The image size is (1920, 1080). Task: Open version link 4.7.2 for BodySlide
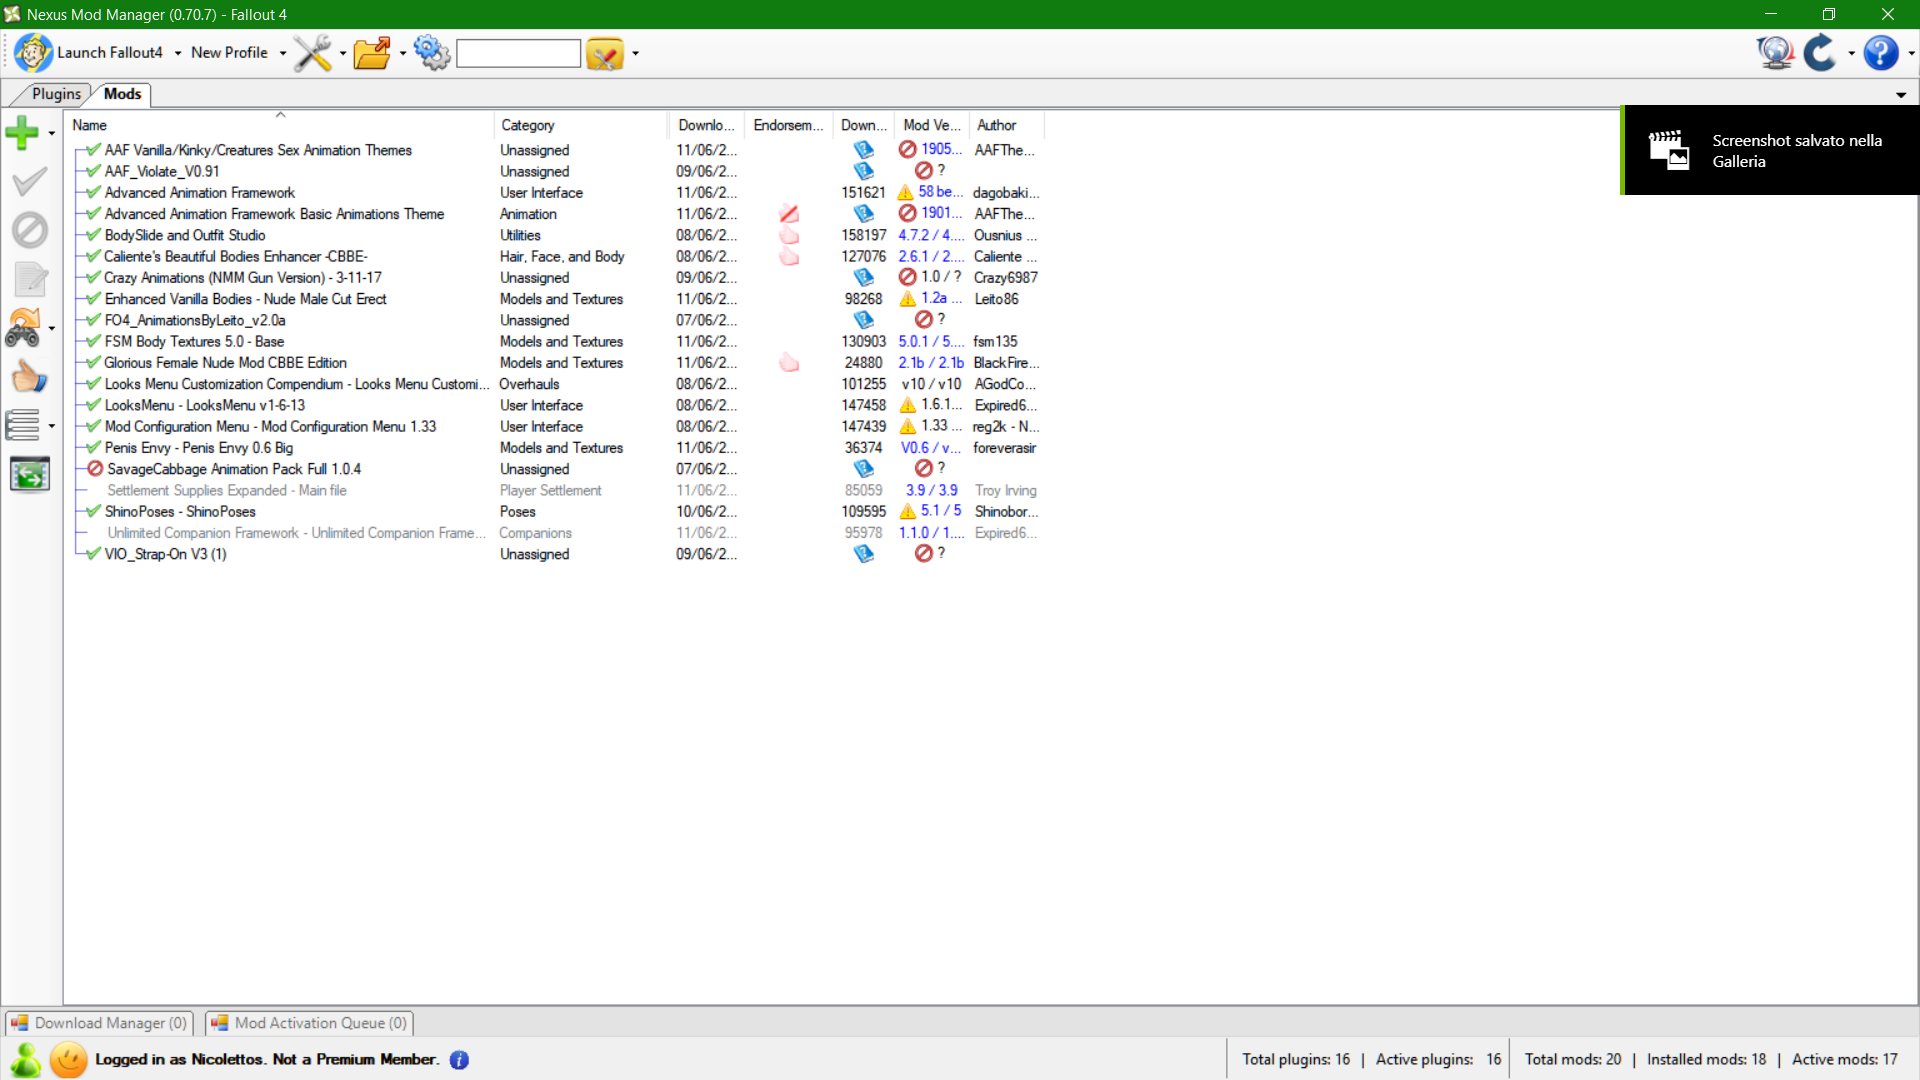point(930,235)
